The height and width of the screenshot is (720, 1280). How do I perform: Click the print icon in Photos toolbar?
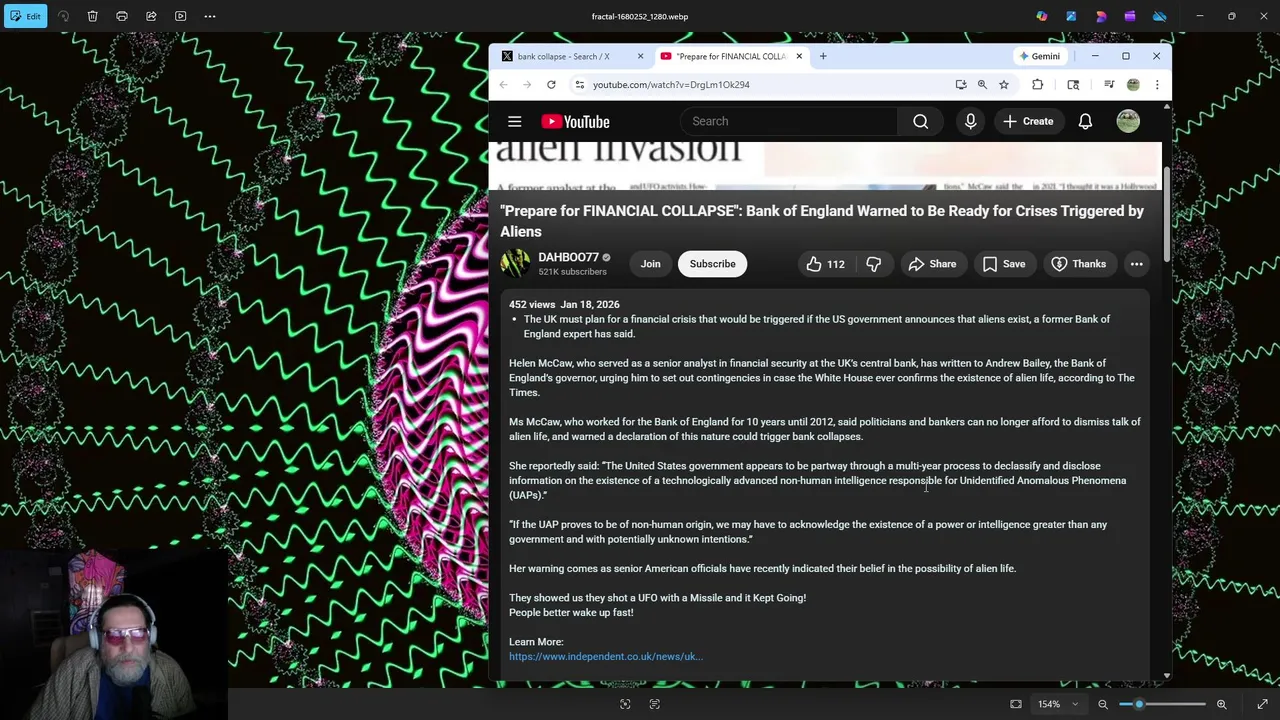(122, 16)
